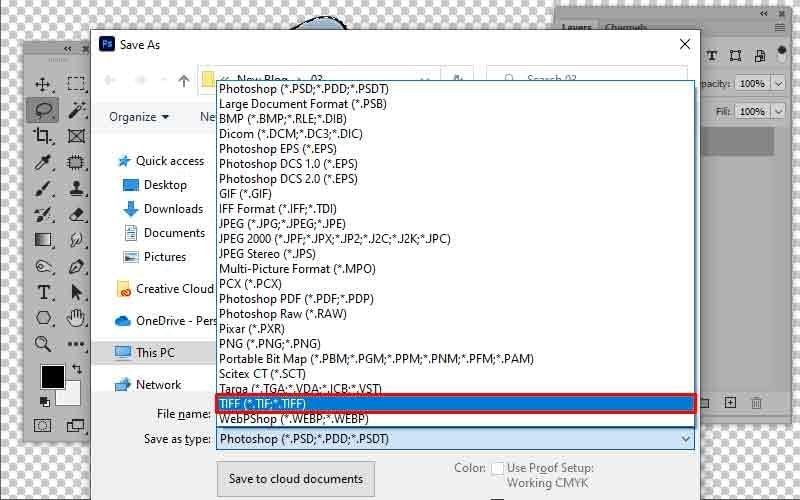Expand the Save as type combo box
This screenshot has width=800, height=500.
[685, 439]
